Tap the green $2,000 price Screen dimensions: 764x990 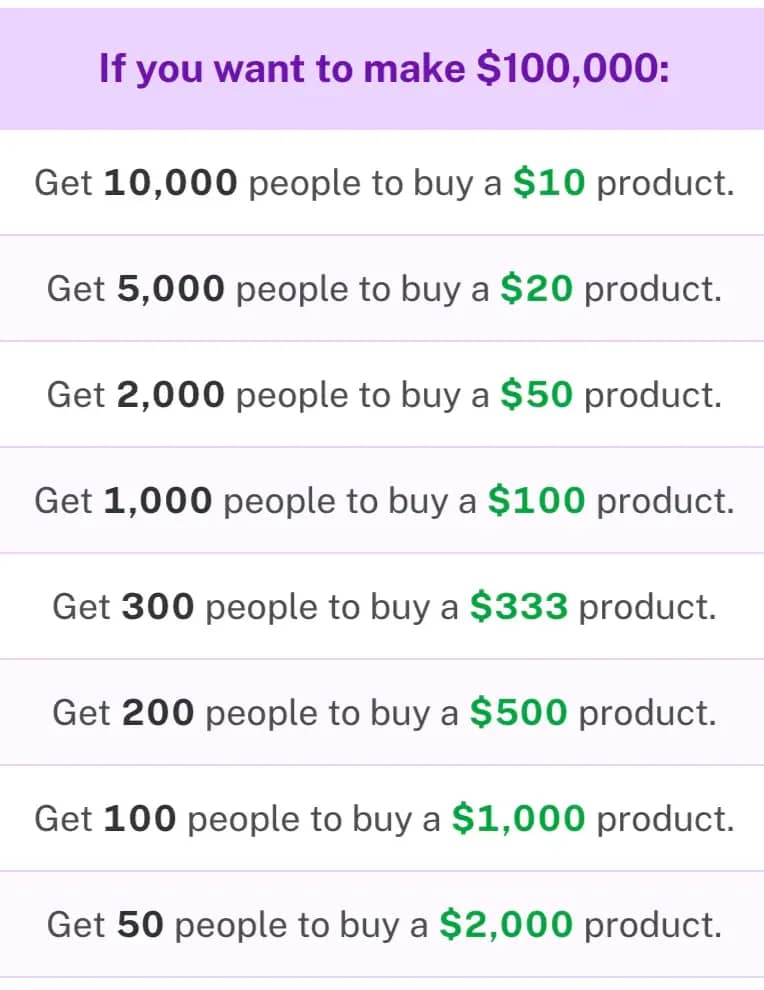[506, 925]
